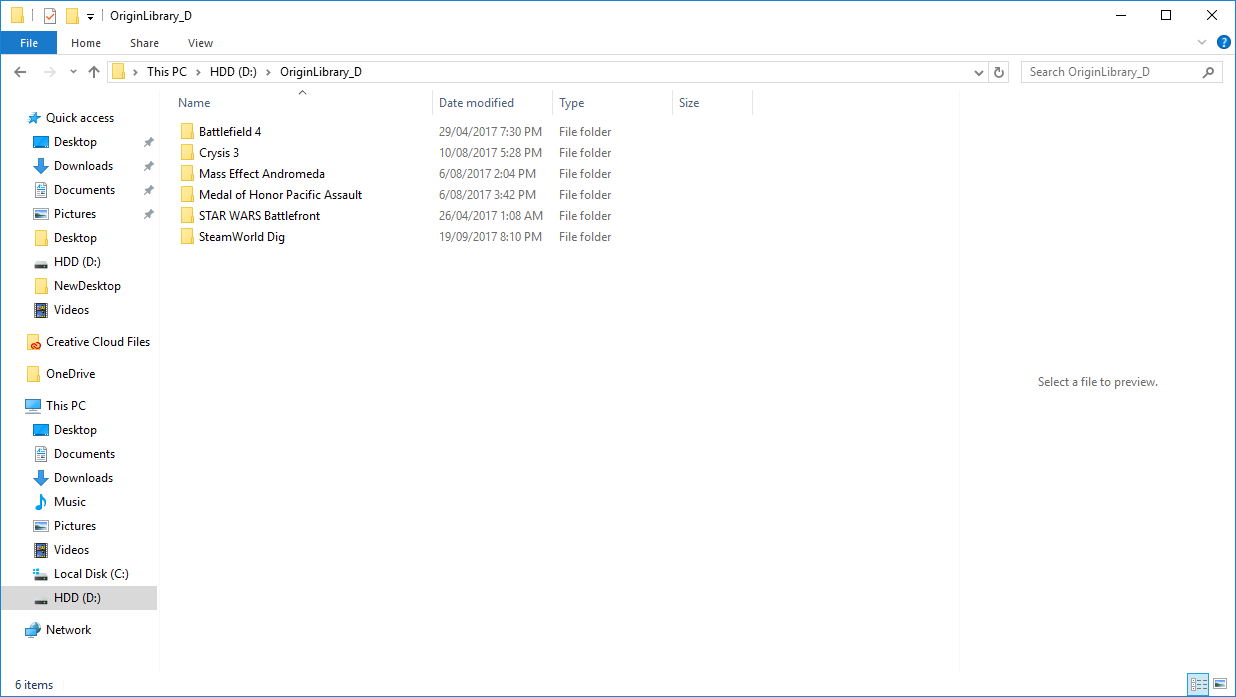
Task: Open Pictures under This PC
Action: (75, 526)
